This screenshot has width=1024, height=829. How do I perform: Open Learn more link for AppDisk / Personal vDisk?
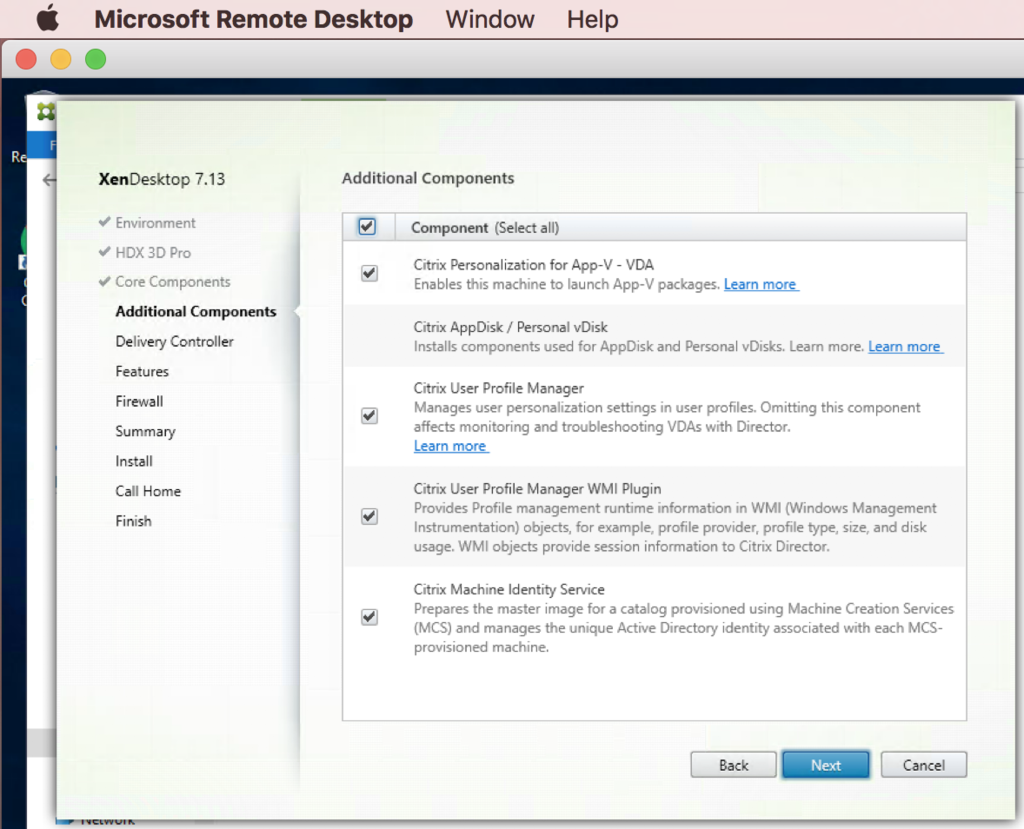(905, 346)
